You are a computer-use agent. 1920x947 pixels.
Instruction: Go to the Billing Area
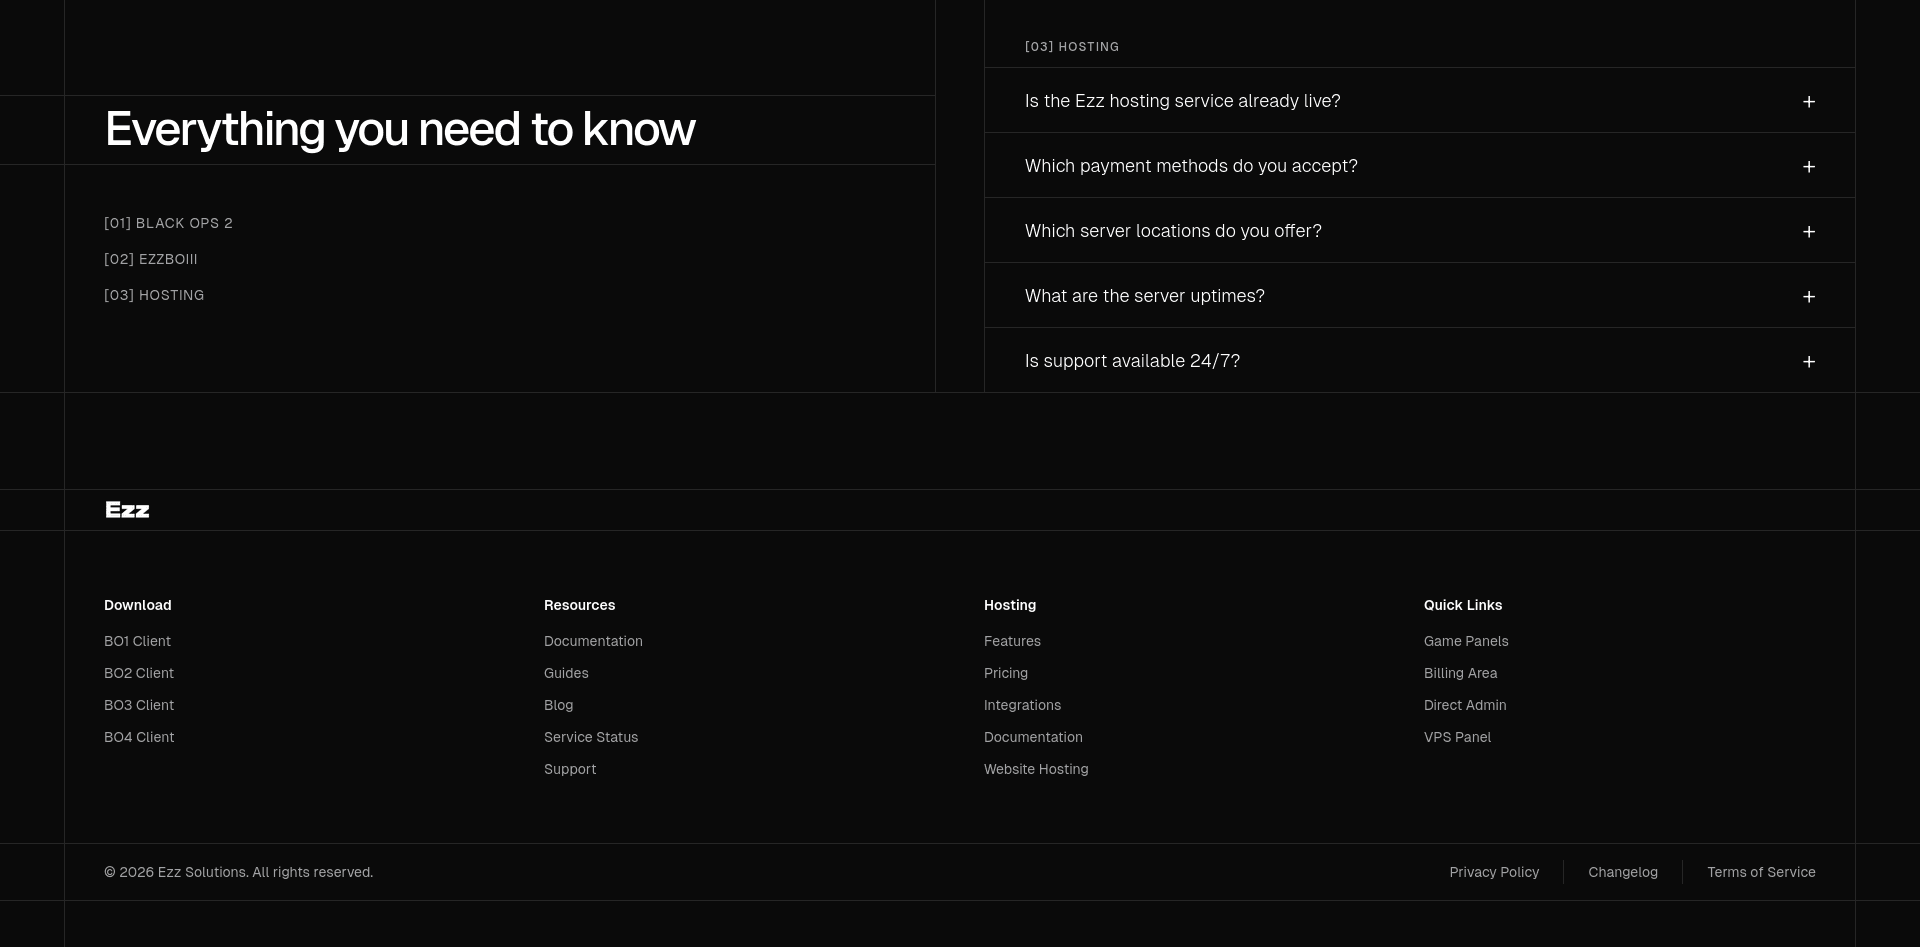(1460, 673)
